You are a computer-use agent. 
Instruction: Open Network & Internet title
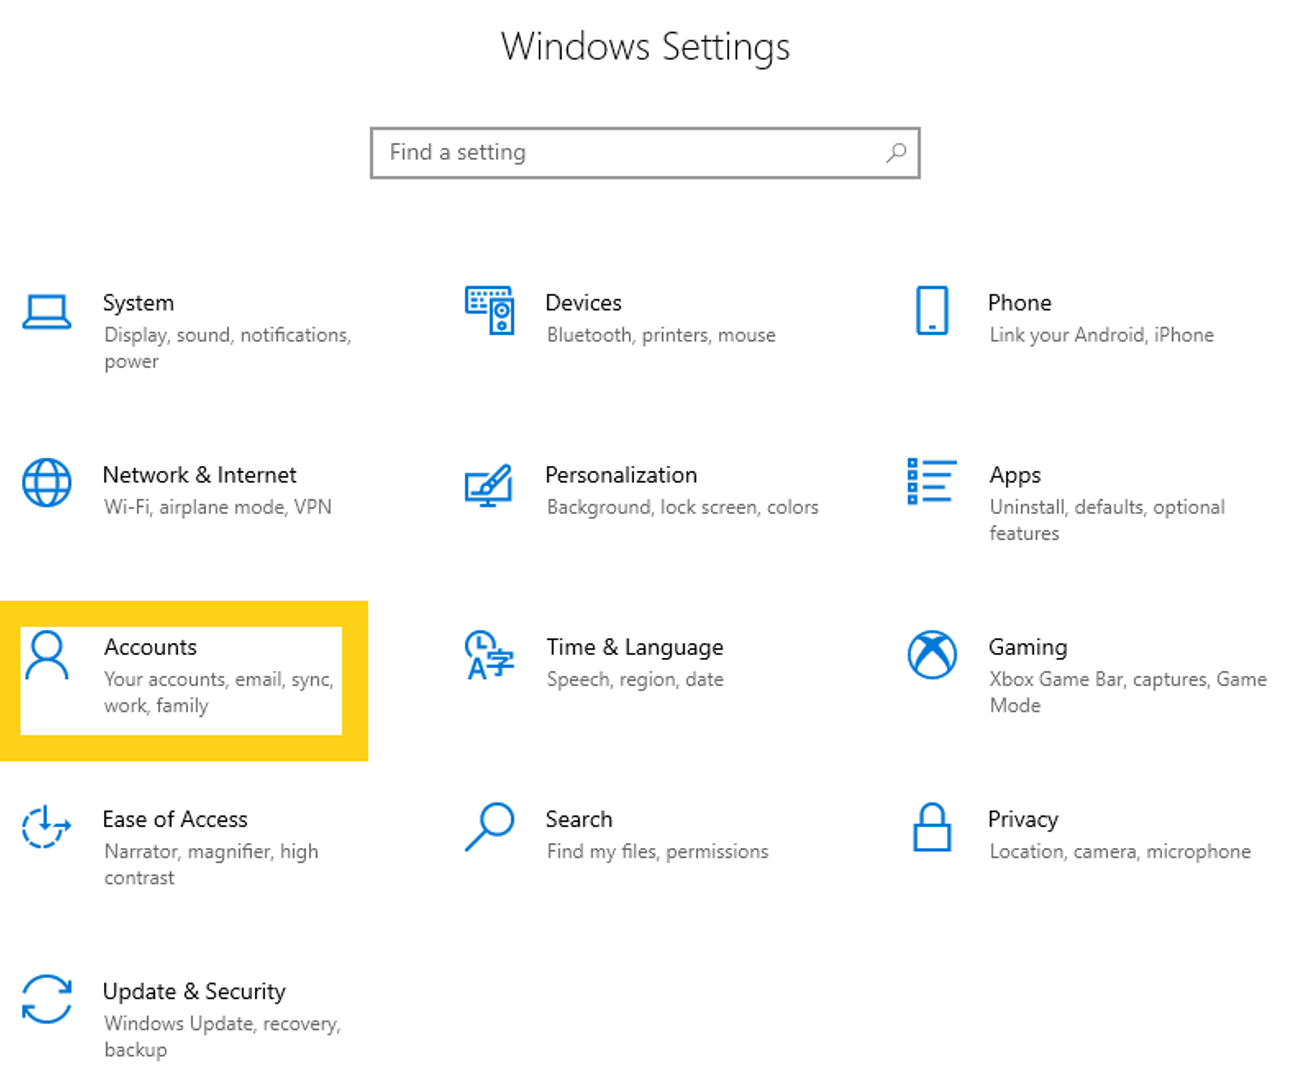200,475
